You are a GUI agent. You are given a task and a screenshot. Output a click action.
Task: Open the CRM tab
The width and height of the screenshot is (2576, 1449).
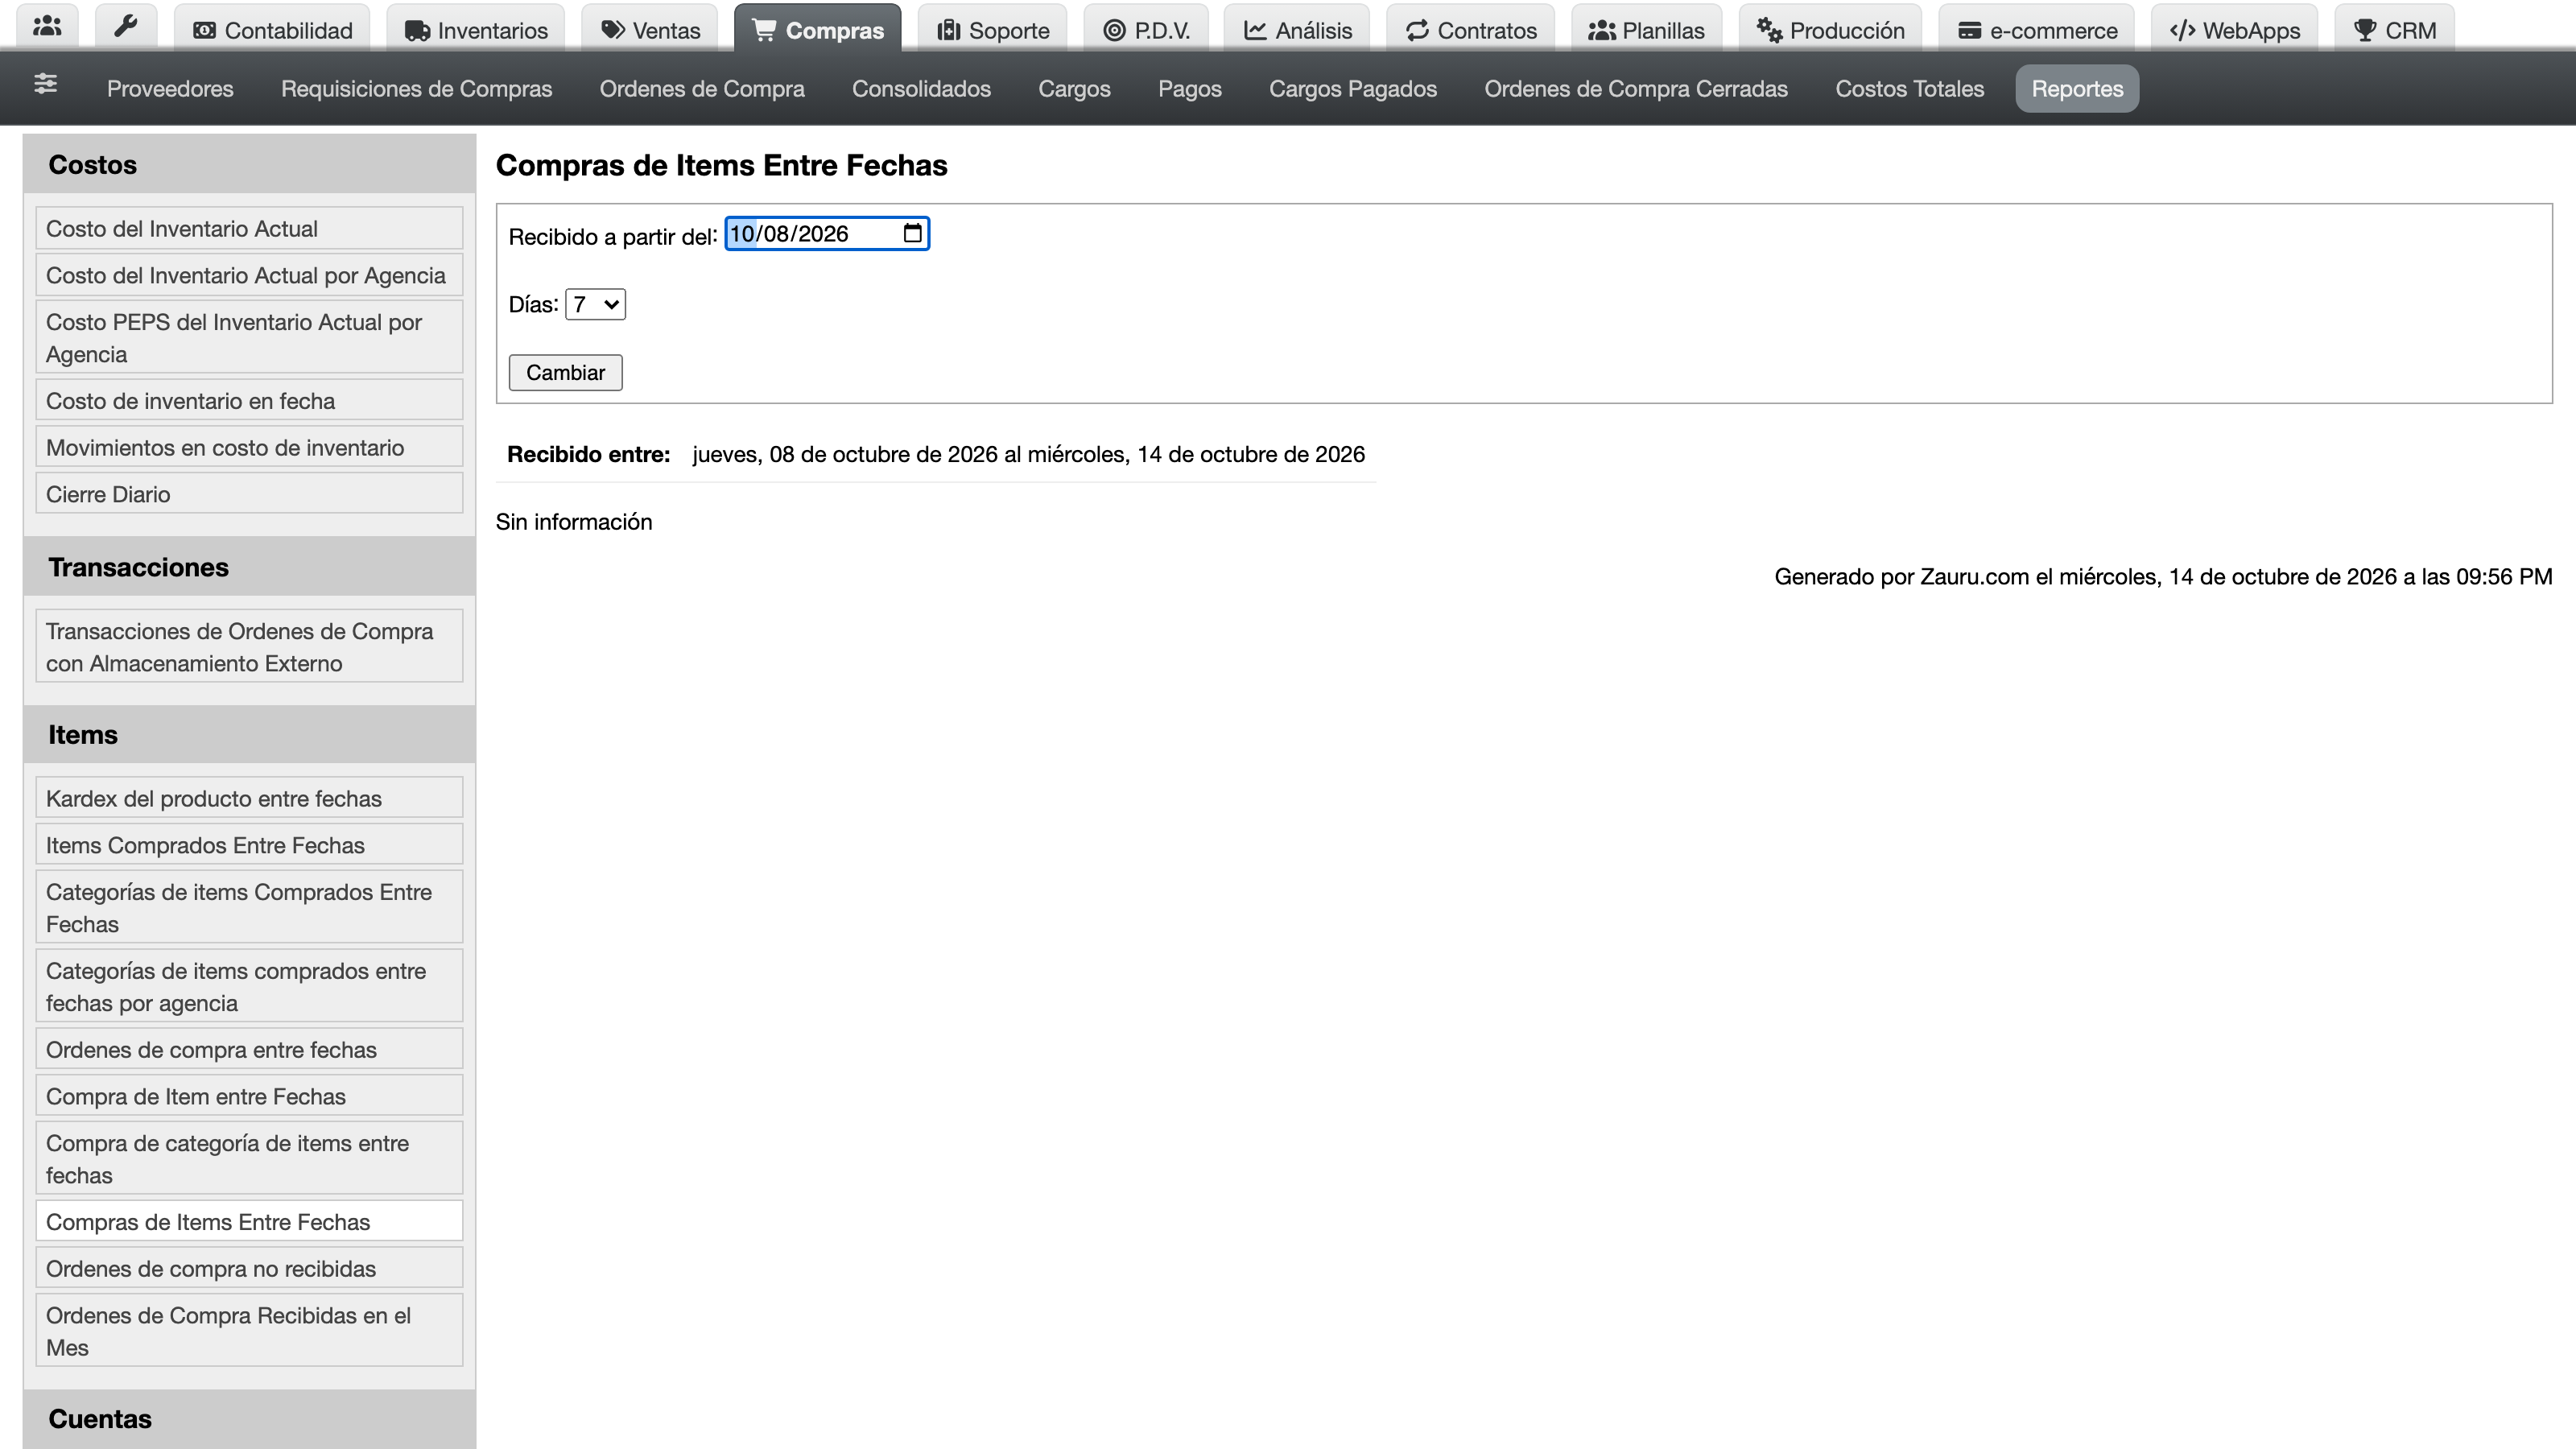[2395, 30]
